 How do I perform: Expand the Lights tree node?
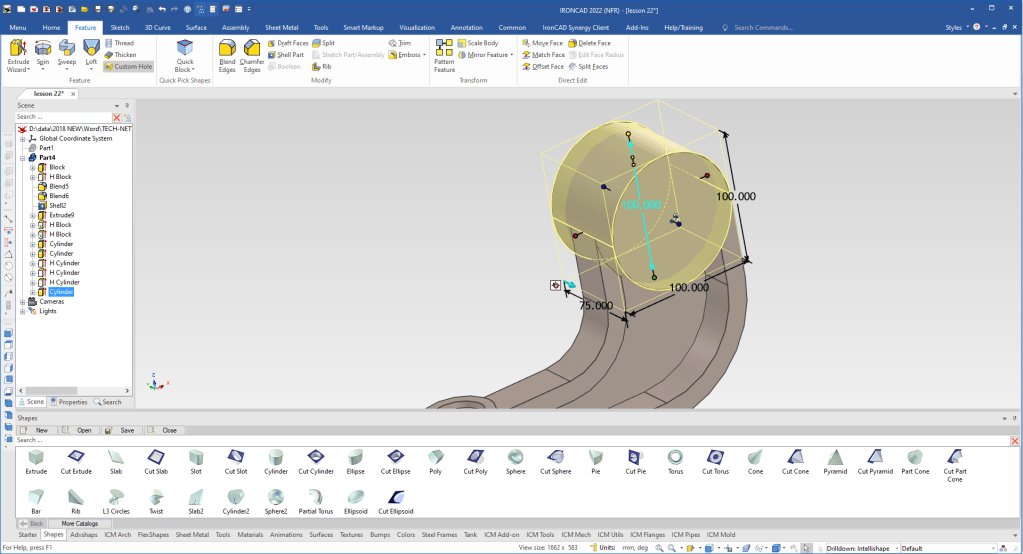click(x=22, y=311)
